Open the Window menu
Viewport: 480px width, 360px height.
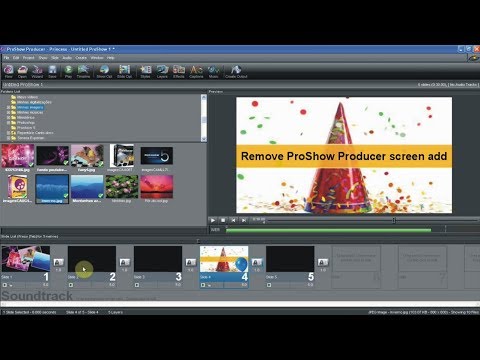(x=97, y=58)
